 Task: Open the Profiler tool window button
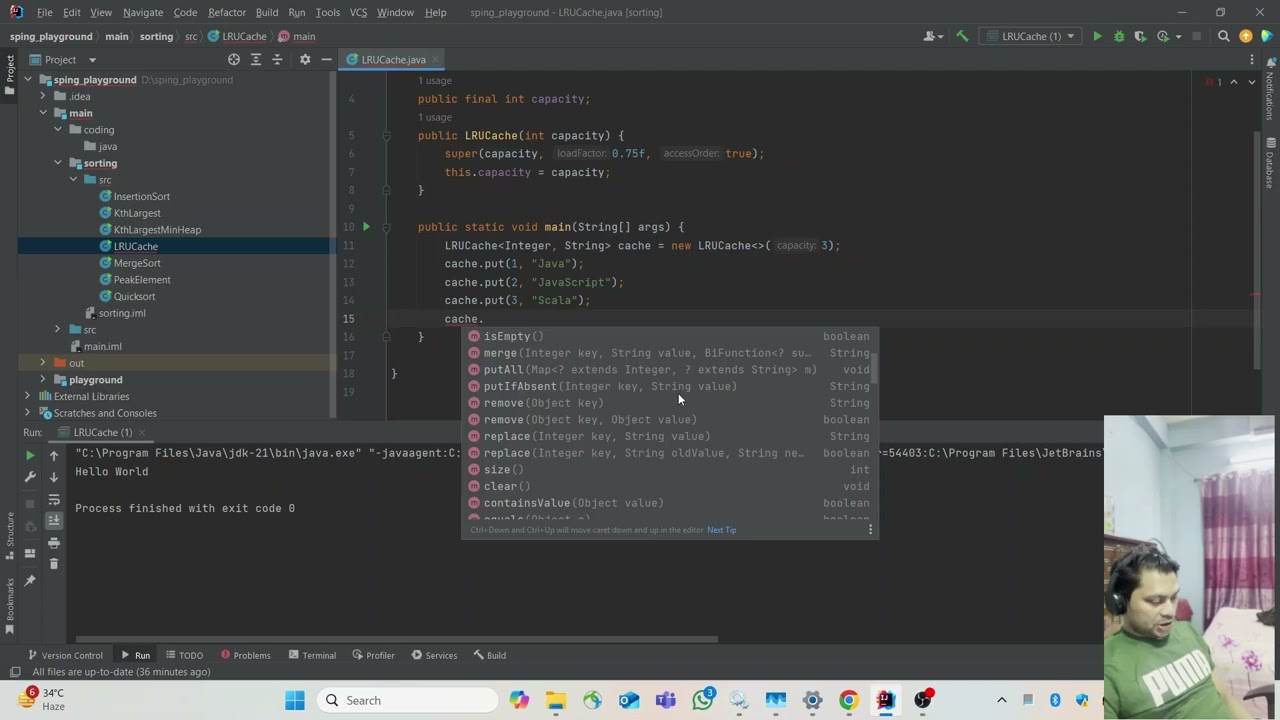[373, 656]
